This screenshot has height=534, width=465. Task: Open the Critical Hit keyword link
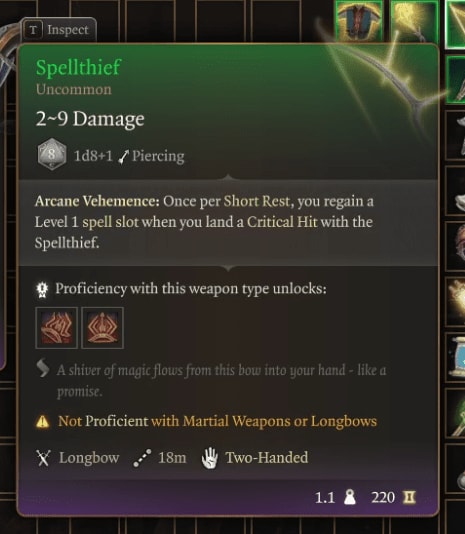pos(282,222)
